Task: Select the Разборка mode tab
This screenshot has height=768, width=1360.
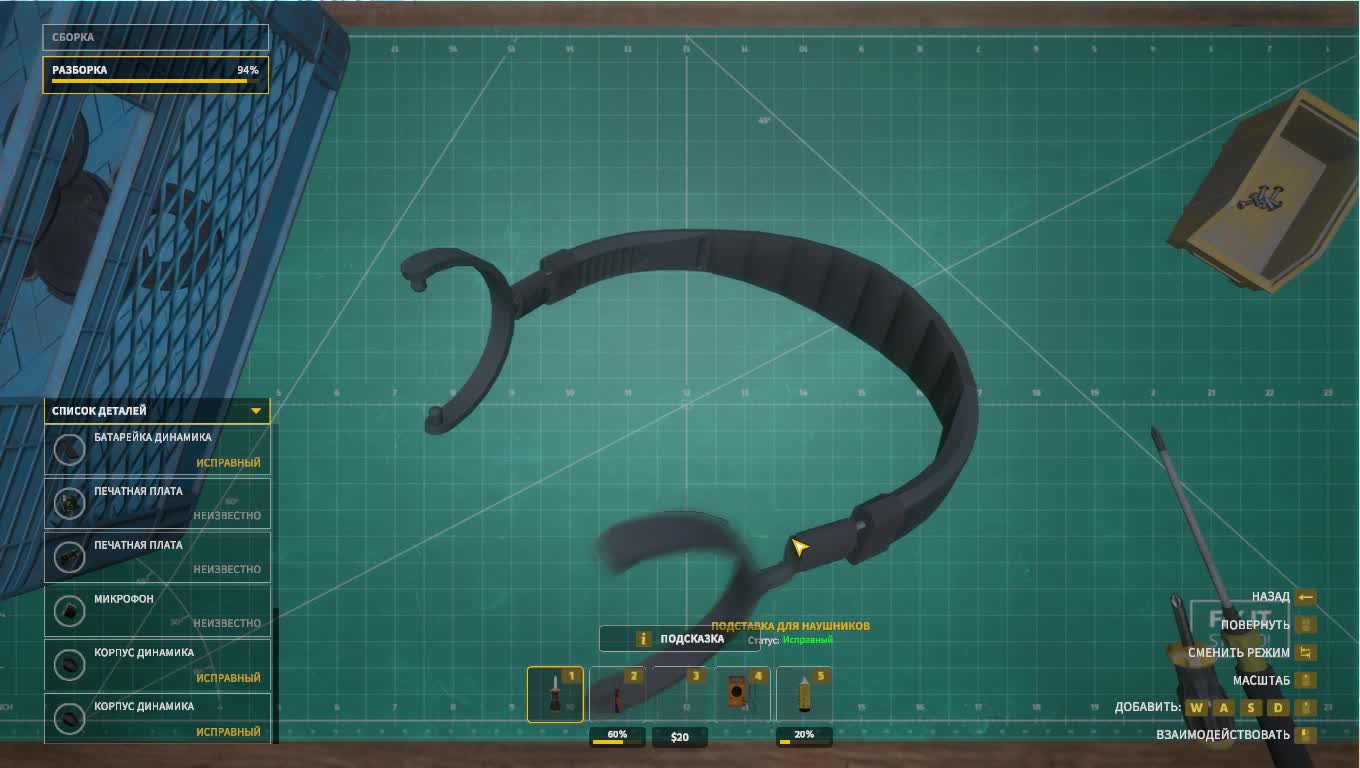Action: click(x=156, y=74)
